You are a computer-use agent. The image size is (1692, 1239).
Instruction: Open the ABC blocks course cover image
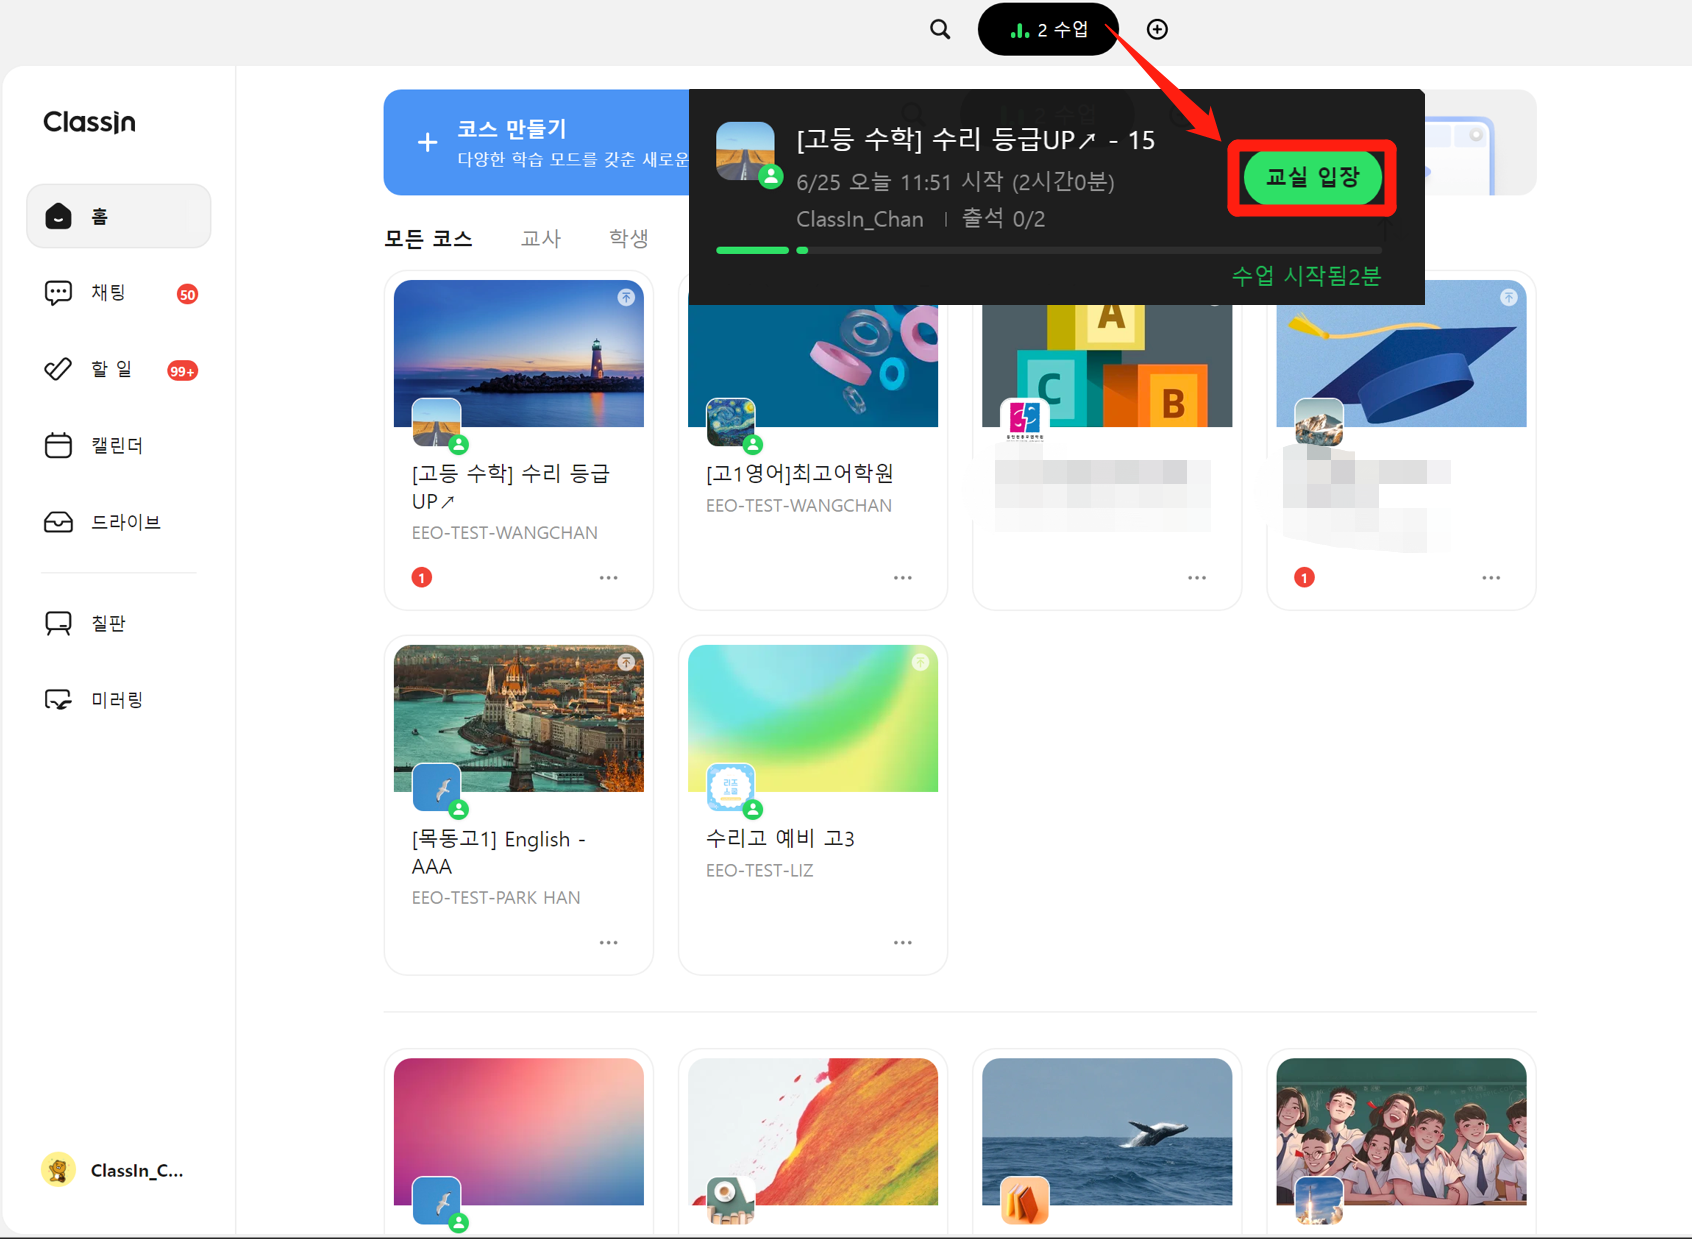[1107, 366]
